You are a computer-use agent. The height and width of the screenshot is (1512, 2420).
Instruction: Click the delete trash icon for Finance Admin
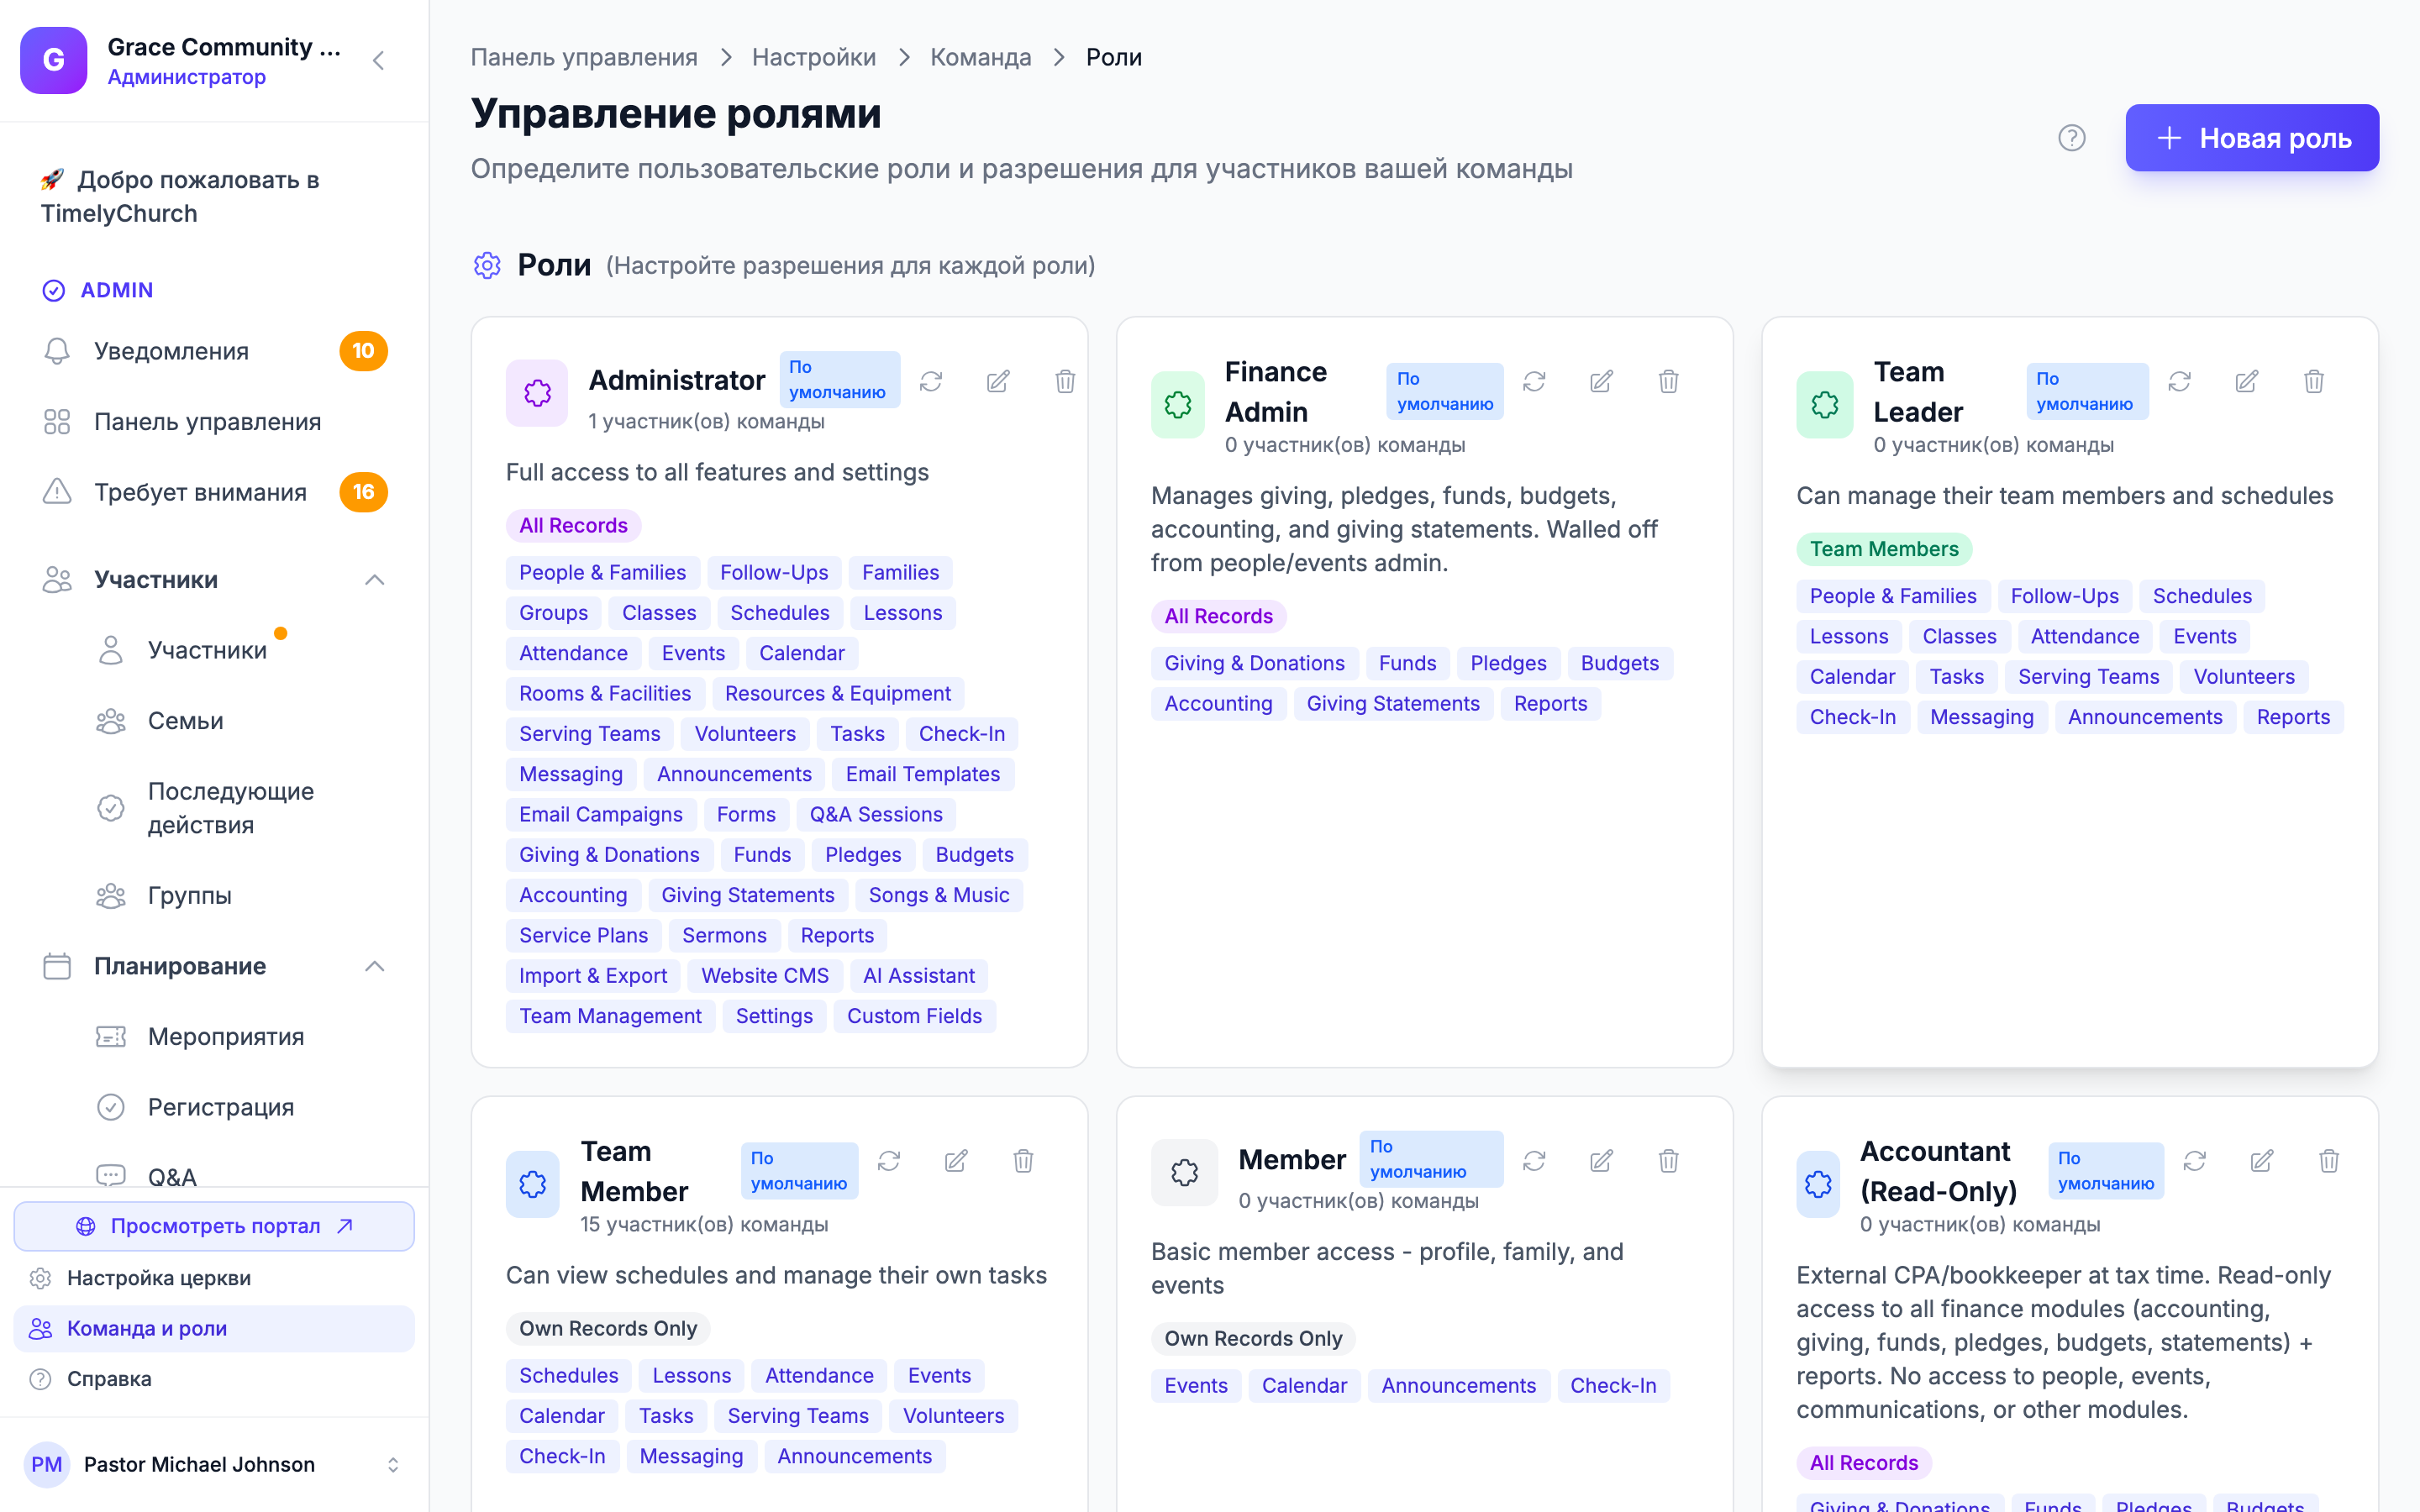(x=1668, y=381)
